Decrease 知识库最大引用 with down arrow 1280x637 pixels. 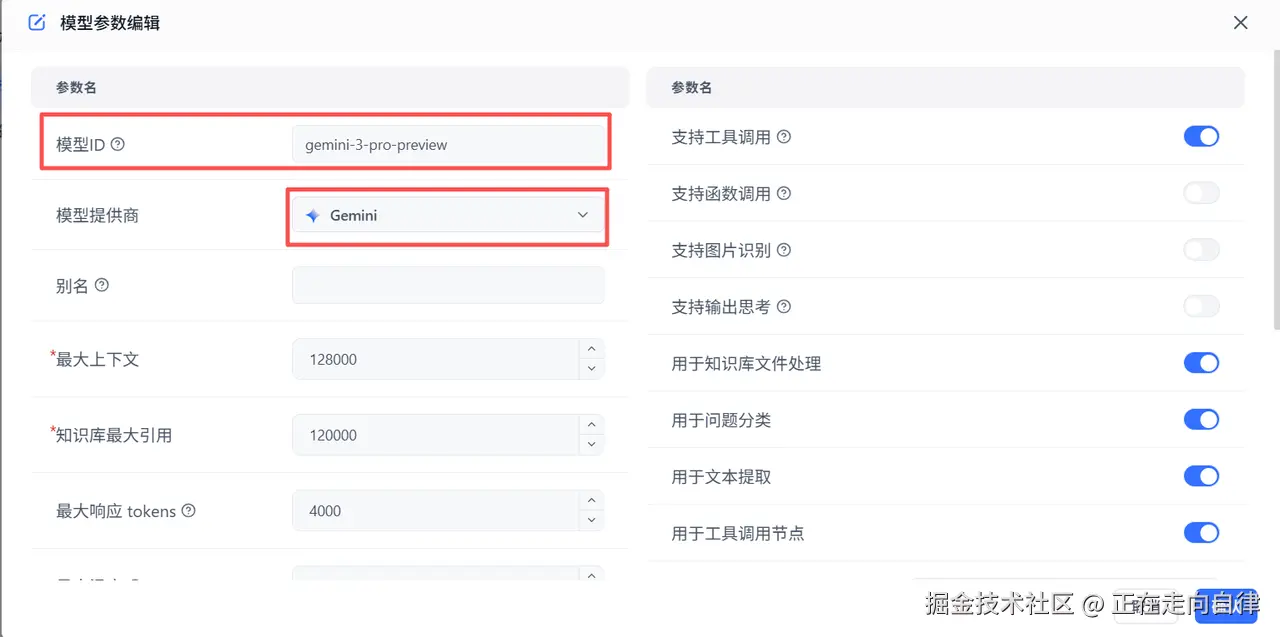pyautogui.click(x=591, y=445)
